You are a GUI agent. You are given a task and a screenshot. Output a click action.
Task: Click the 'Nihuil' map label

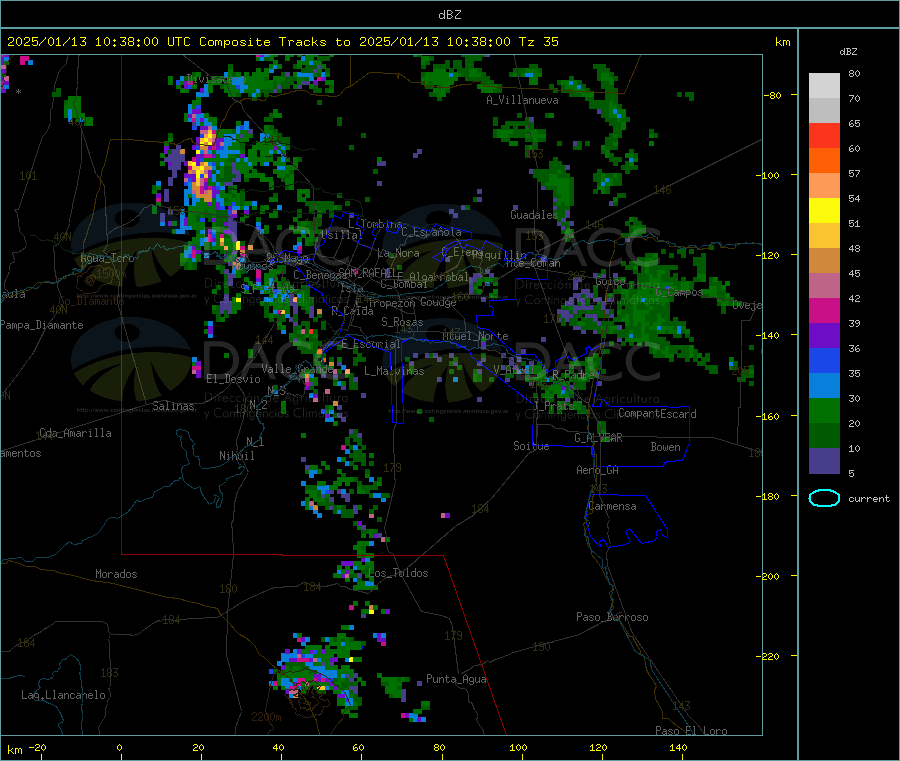click(x=236, y=456)
